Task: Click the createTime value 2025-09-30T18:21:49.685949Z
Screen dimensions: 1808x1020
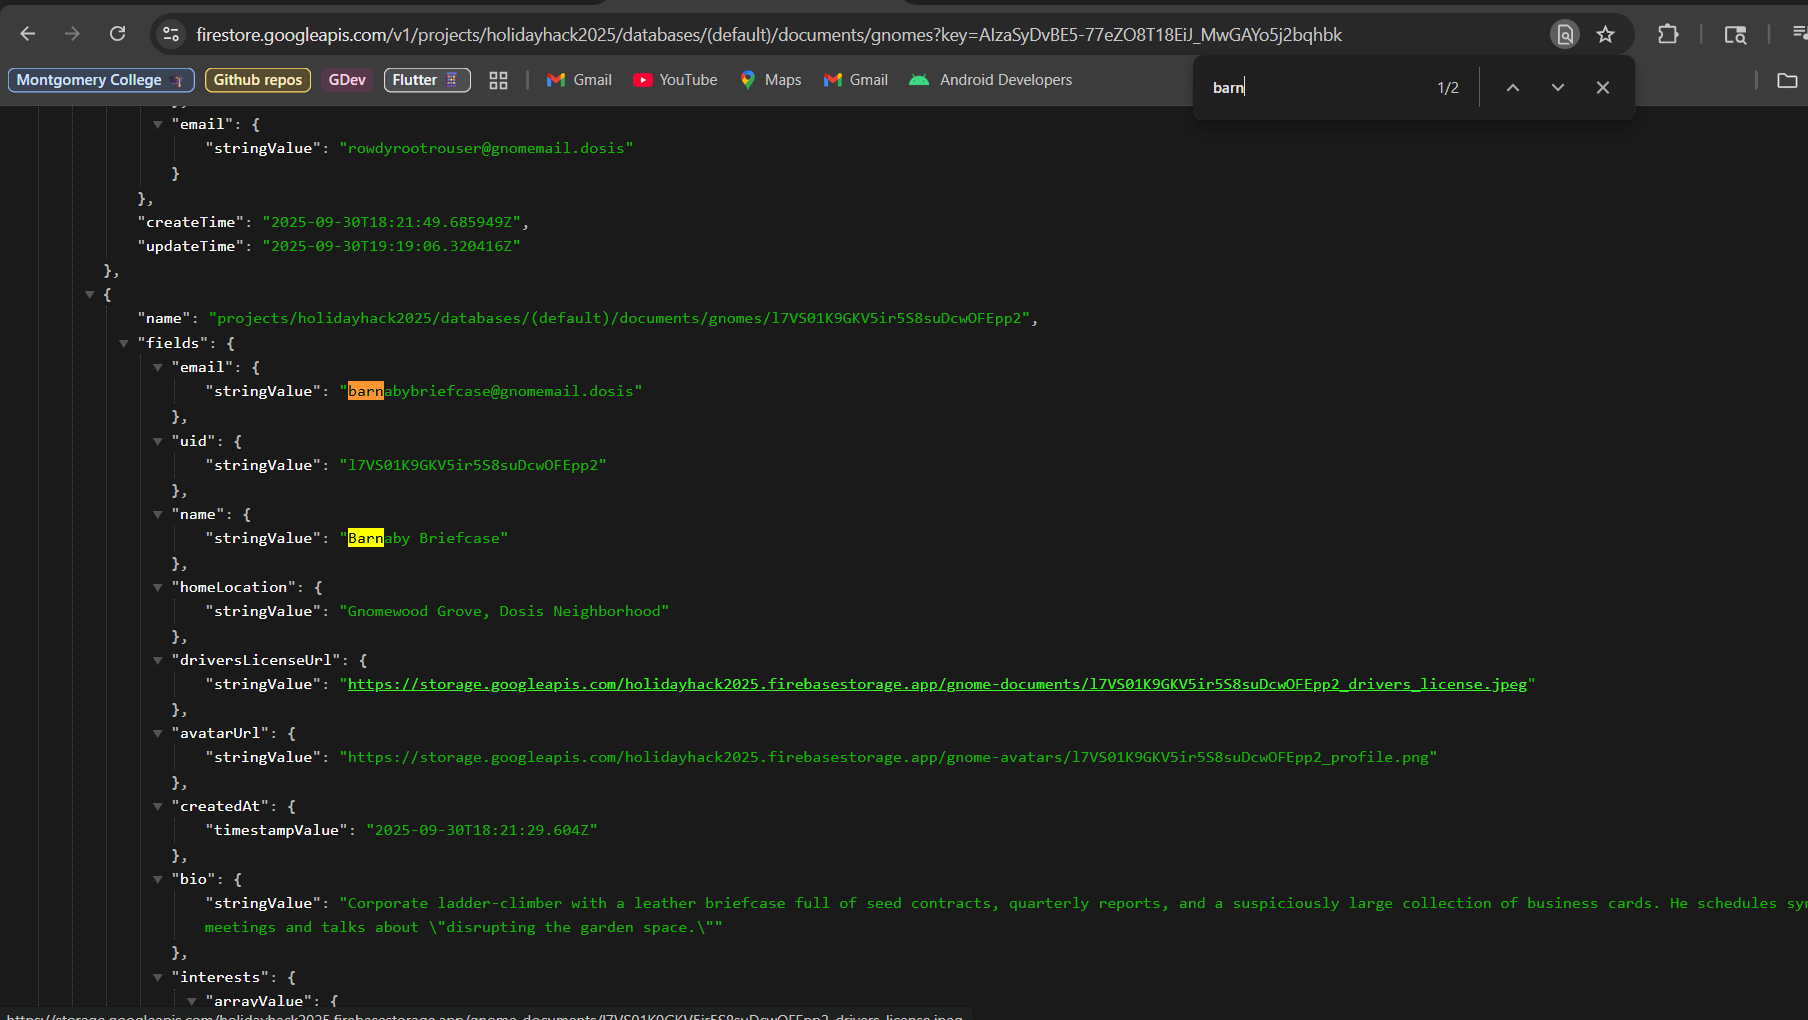Action: 392,222
